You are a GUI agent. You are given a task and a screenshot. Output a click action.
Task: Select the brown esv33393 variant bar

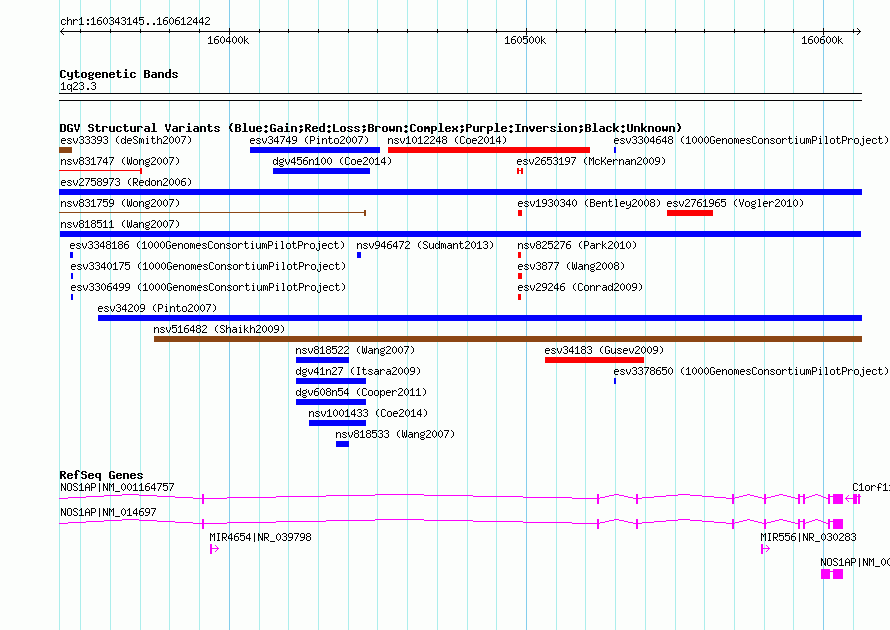point(66,150)
